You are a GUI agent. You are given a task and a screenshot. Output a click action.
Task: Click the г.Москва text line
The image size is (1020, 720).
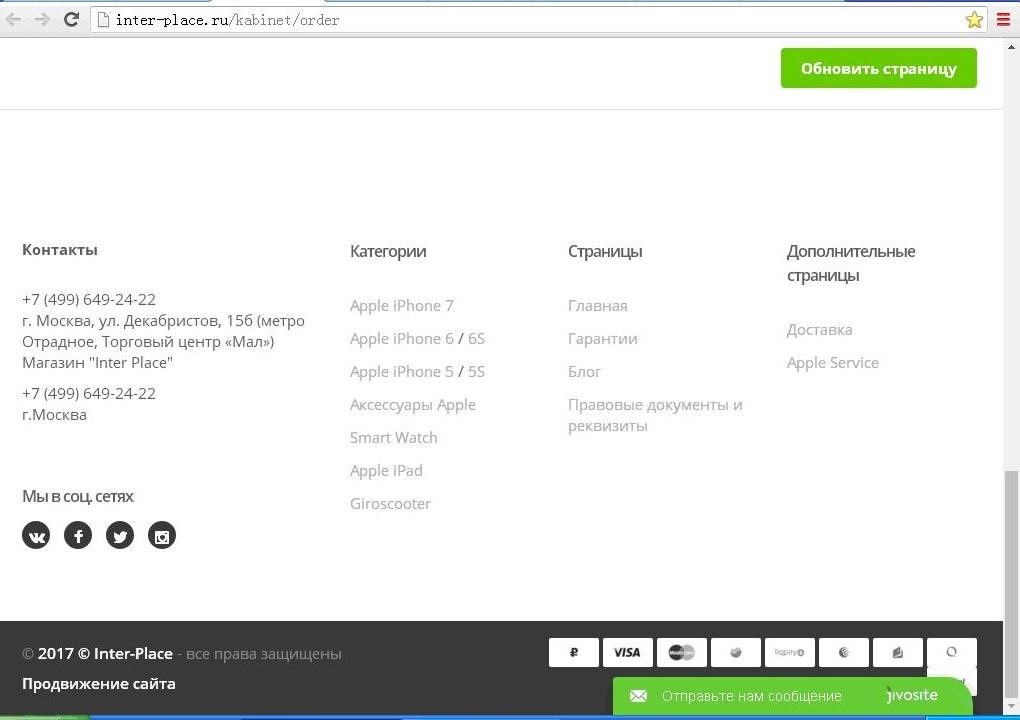[x=54, y=414]
